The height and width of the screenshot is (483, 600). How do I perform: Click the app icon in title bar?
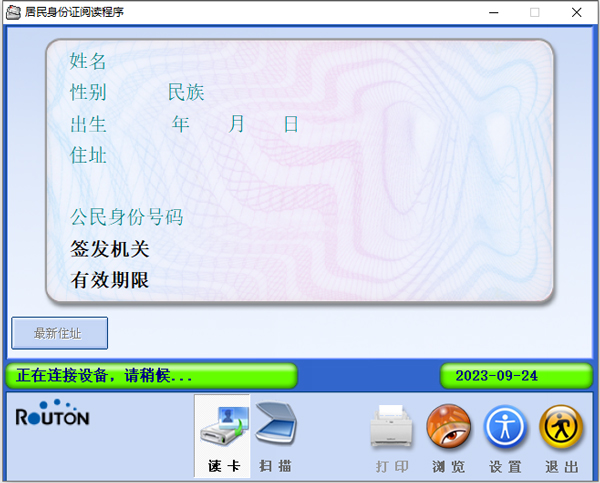13,12
